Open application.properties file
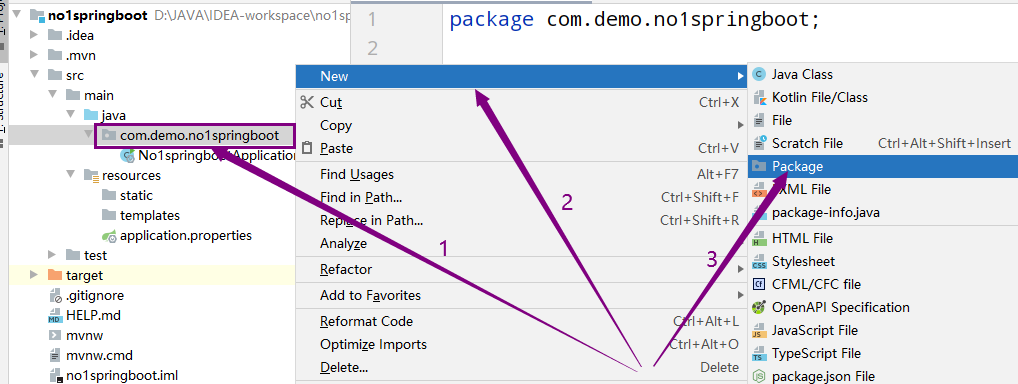The height and width of the screenshot is (384, 1018). (x=186, y=236)
